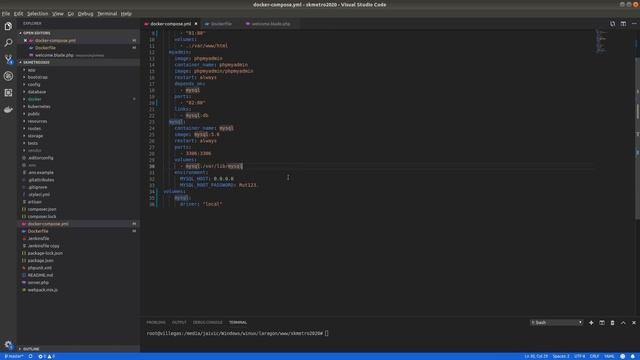
Task: Close docker-compose.yml in Open Editors list
Action: [x=25, y=40]
